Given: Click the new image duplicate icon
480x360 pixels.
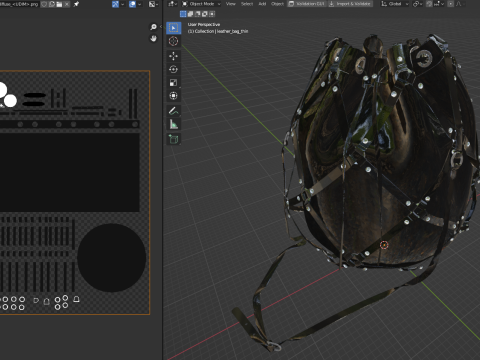Looking at the screenshot, I should (52, 4).
